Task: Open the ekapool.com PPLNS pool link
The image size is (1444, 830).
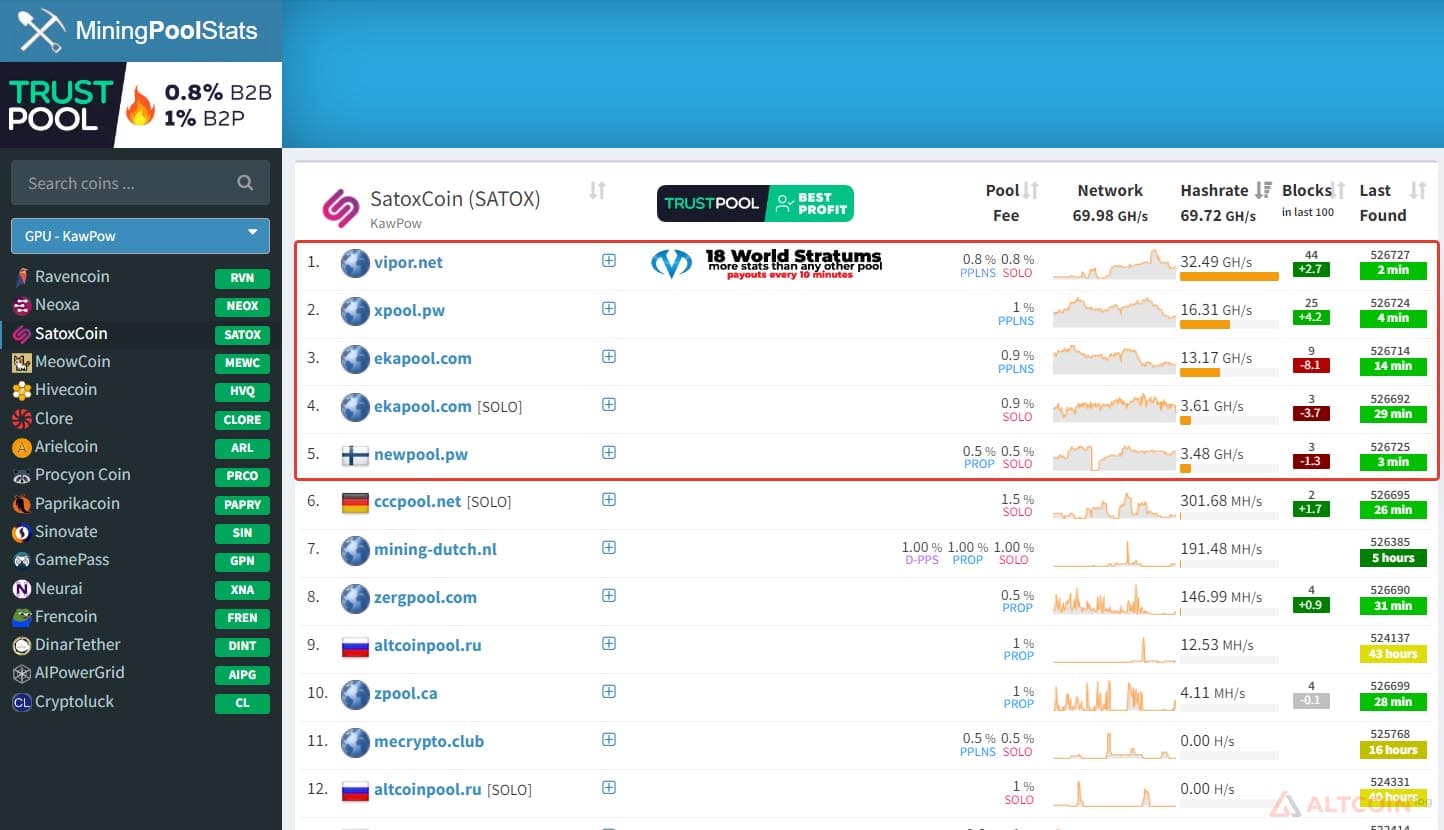Action: (422, 358)
